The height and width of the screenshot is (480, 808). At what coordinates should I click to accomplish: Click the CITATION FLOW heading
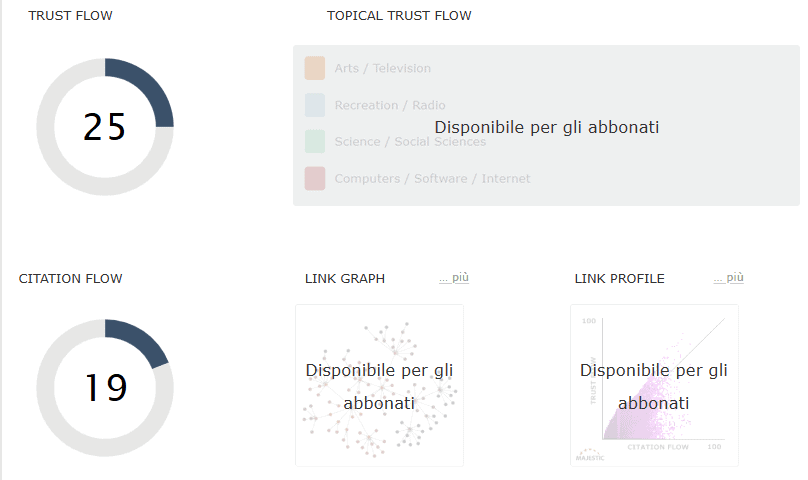tap(71, 279)
